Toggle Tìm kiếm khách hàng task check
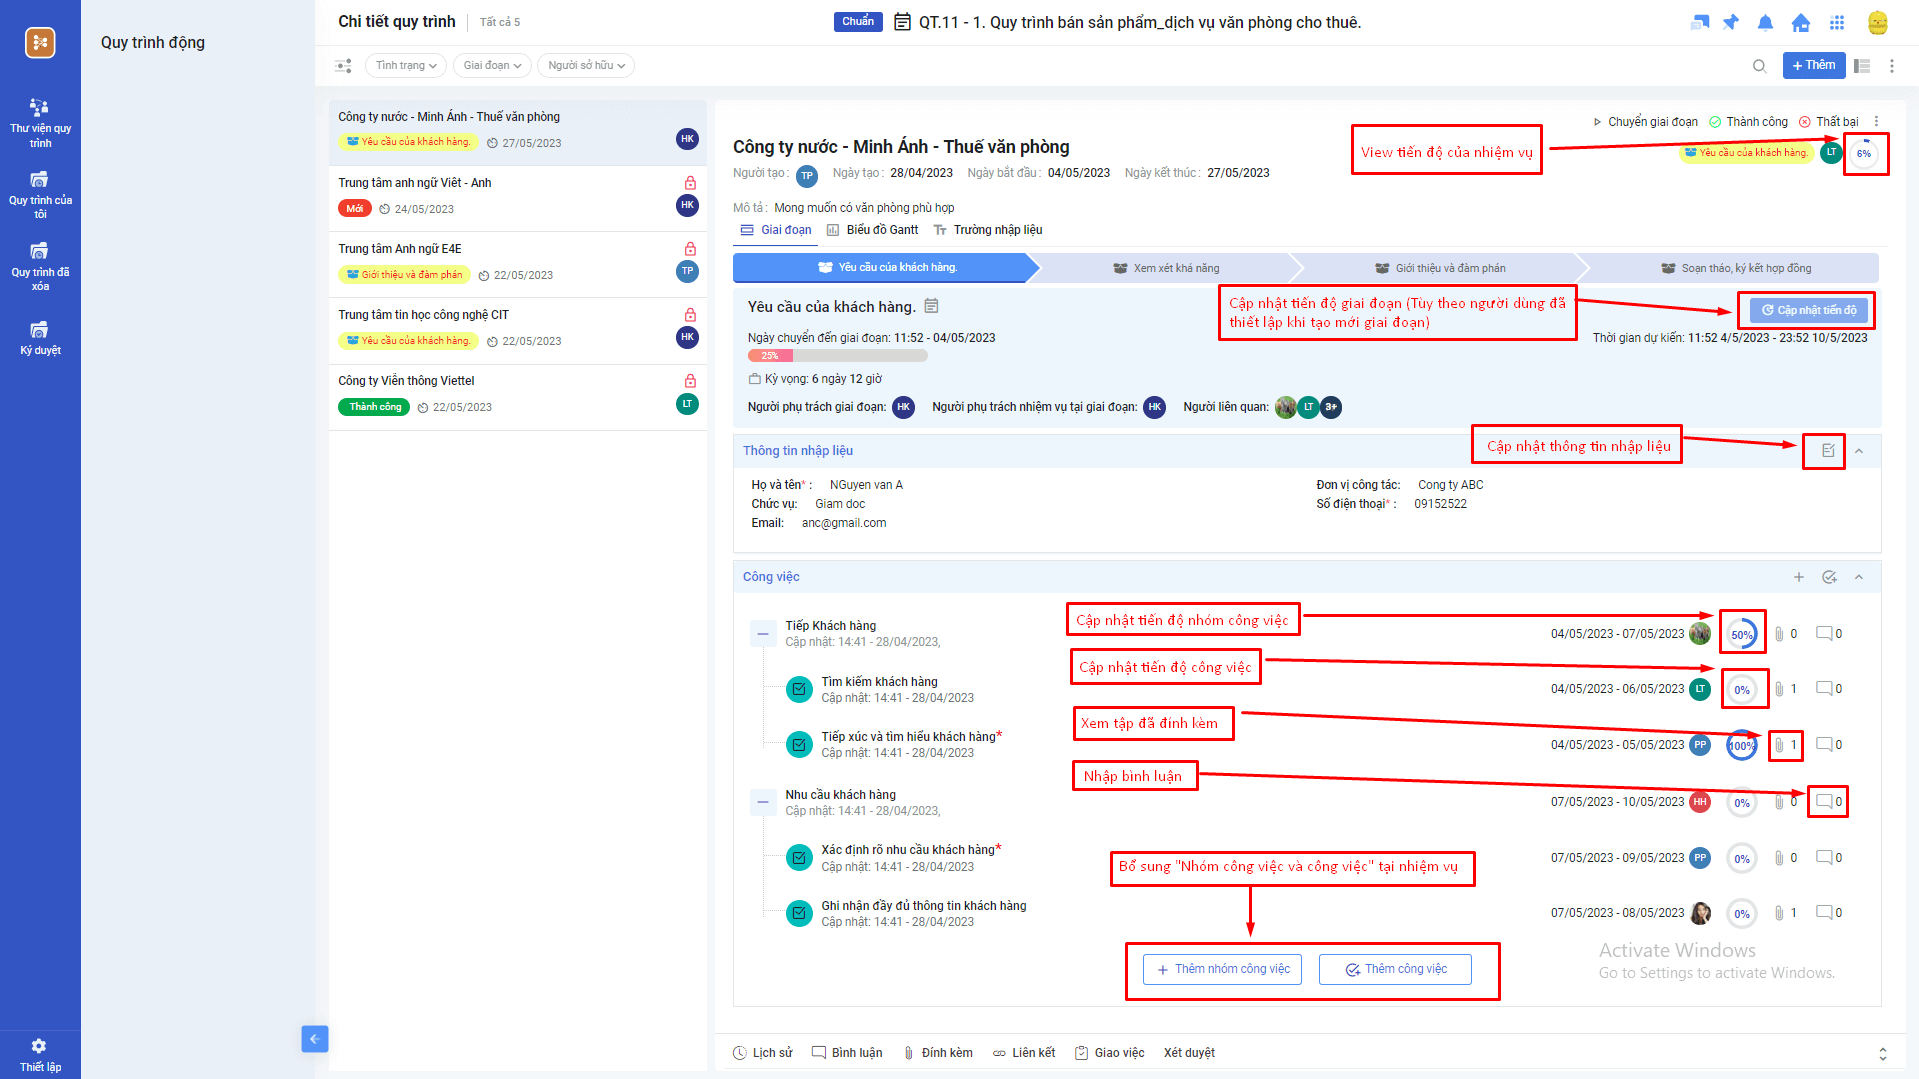The image size is (1919, 1079). (798, 689)
